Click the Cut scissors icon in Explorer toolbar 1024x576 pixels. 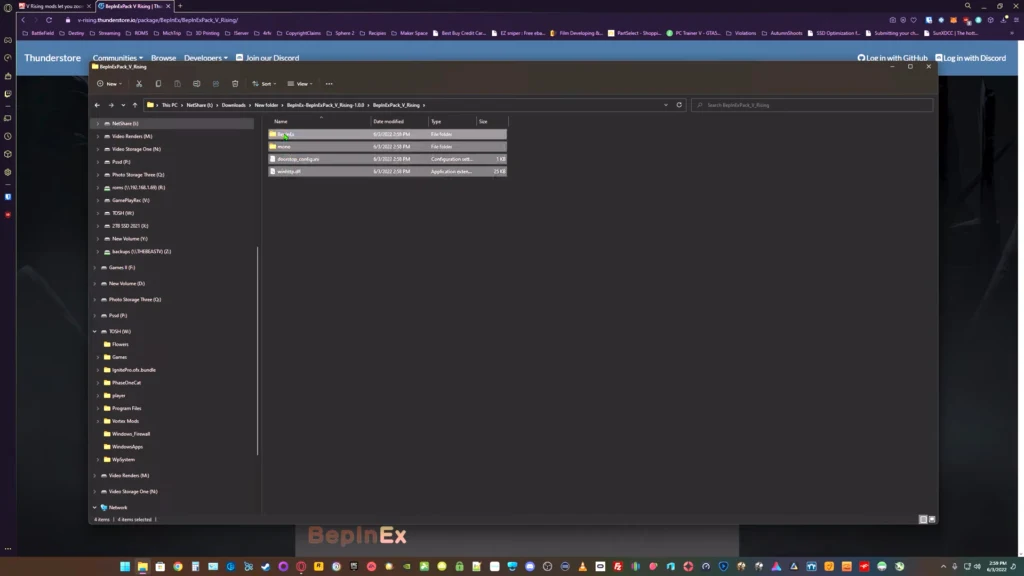139,84
